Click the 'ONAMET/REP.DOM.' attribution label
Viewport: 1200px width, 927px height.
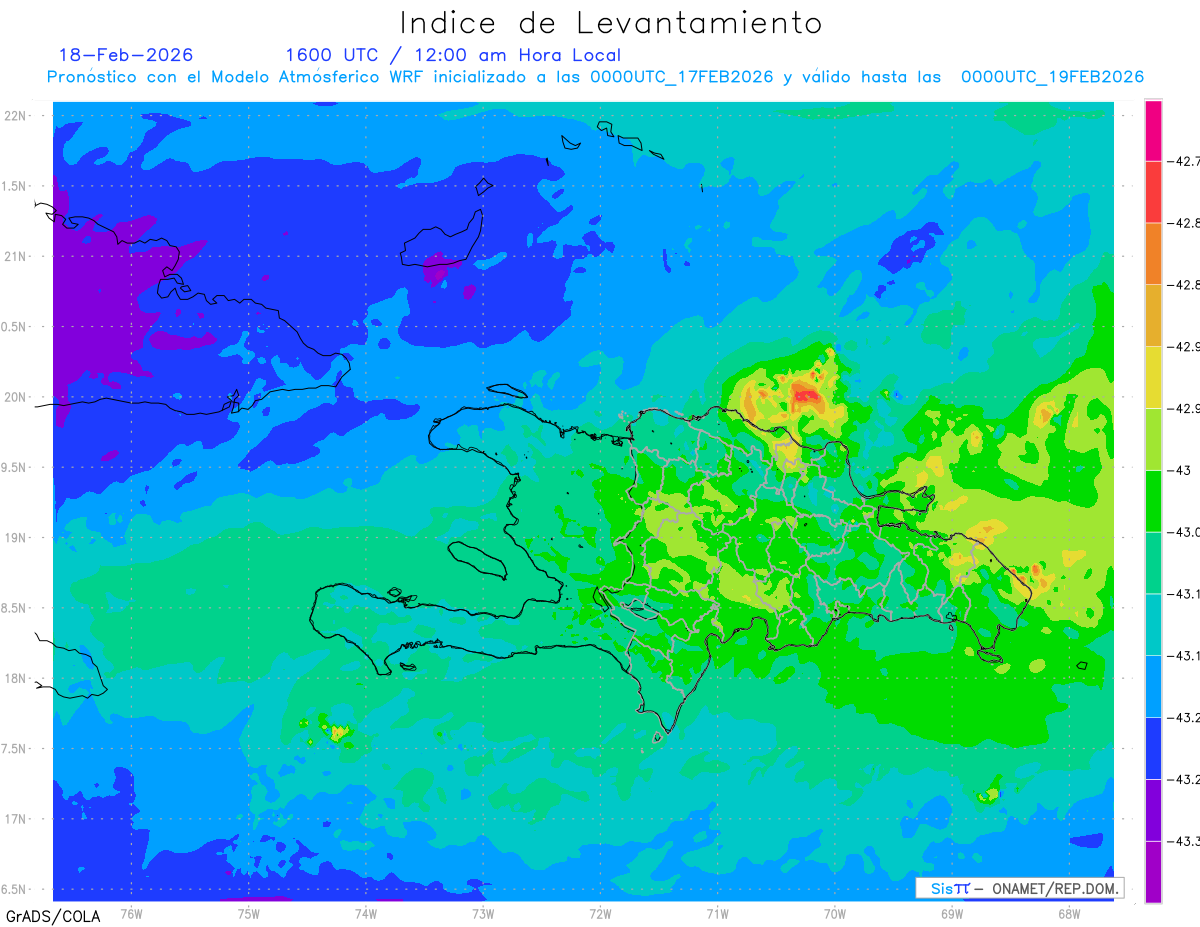coord(1054,888)
